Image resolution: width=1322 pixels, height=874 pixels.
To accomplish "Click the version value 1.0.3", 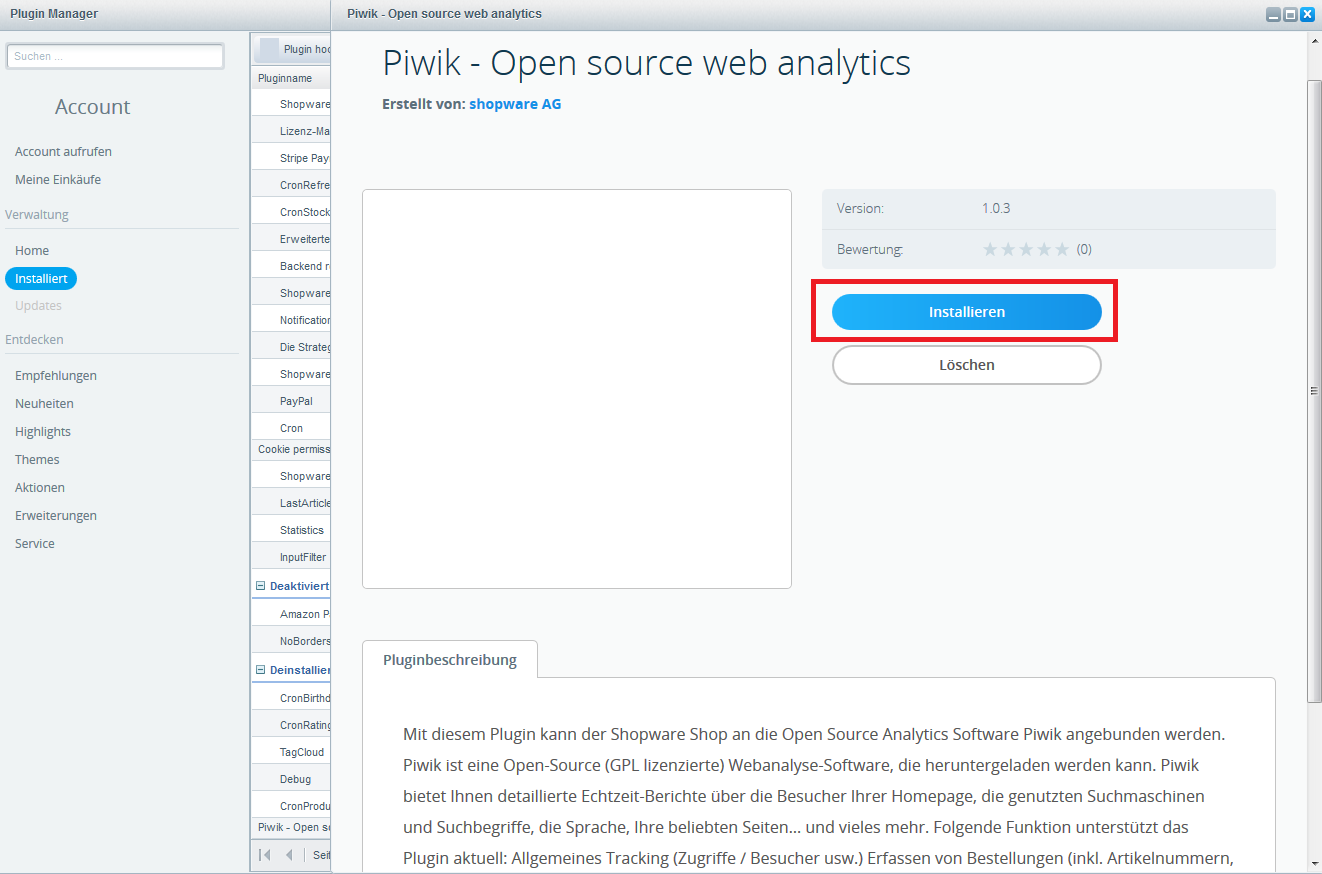I will (996, 209).
